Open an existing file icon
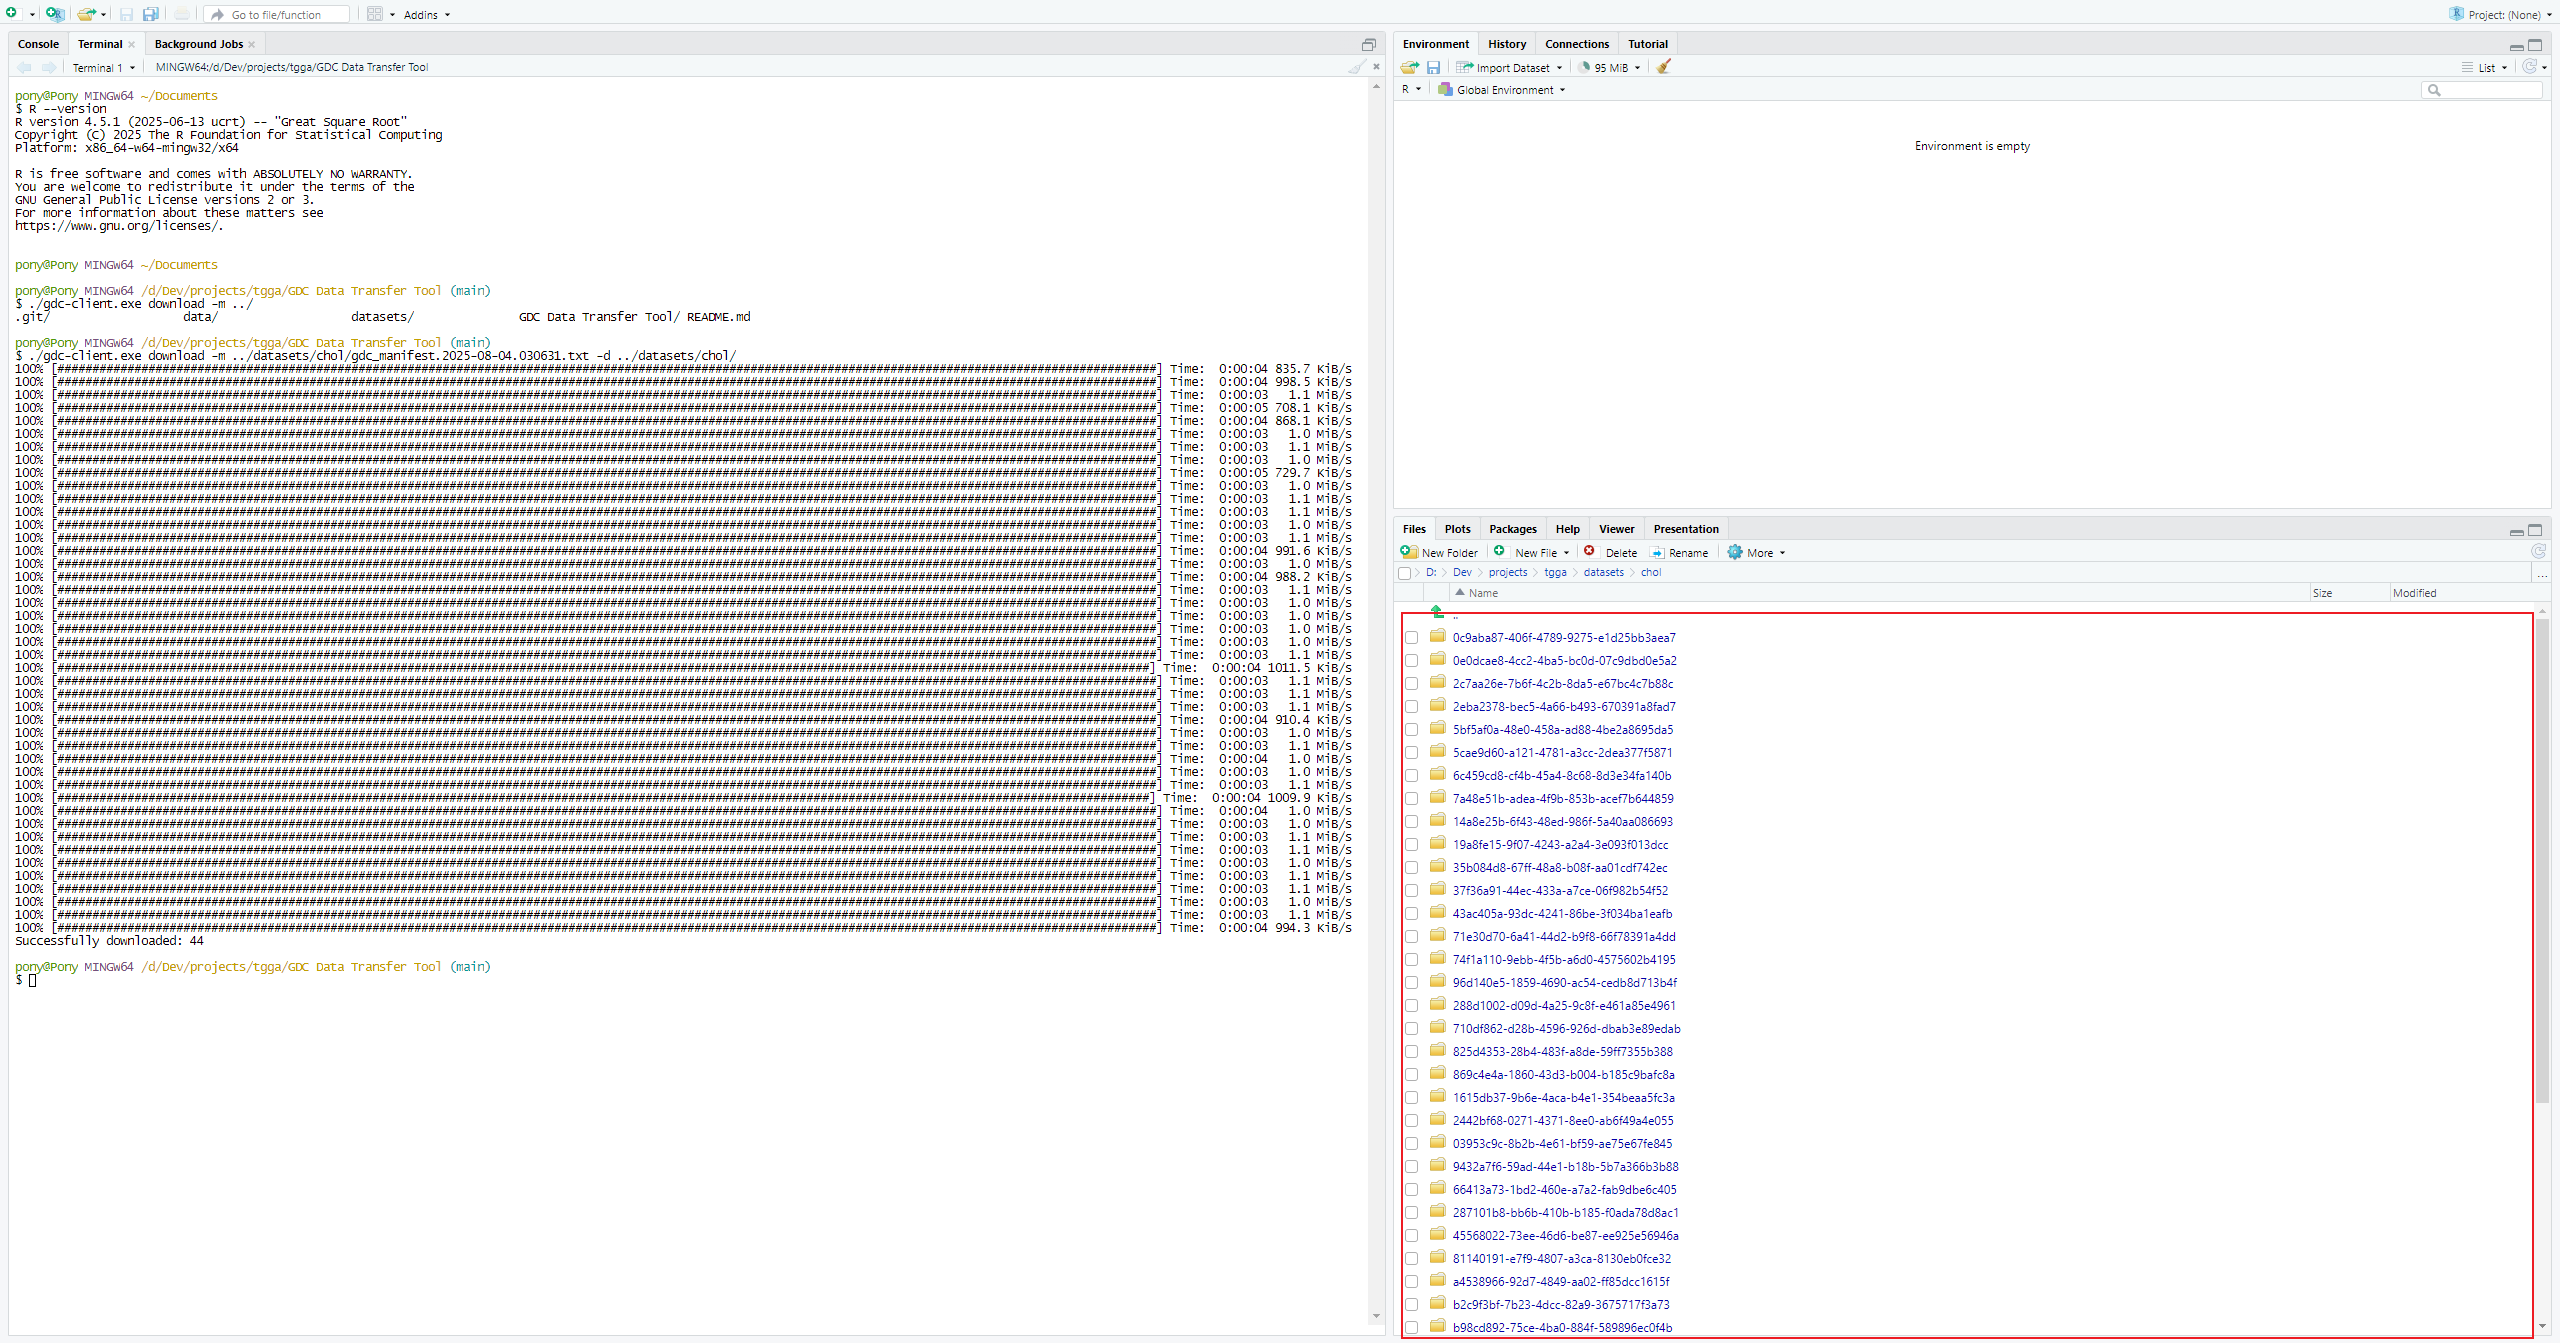 coord(87,14)
